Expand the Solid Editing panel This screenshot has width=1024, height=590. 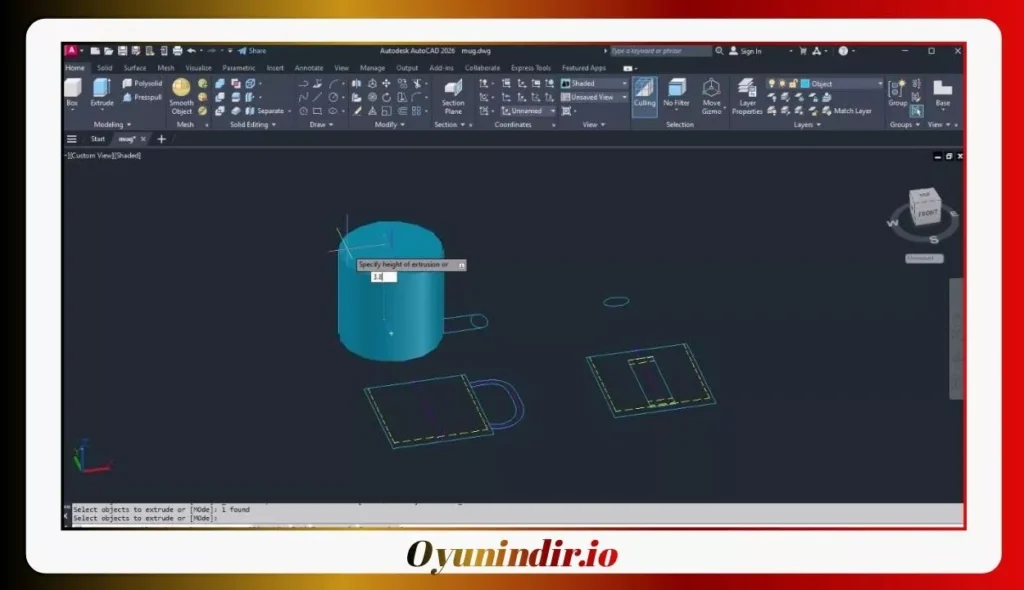point(253,124)
